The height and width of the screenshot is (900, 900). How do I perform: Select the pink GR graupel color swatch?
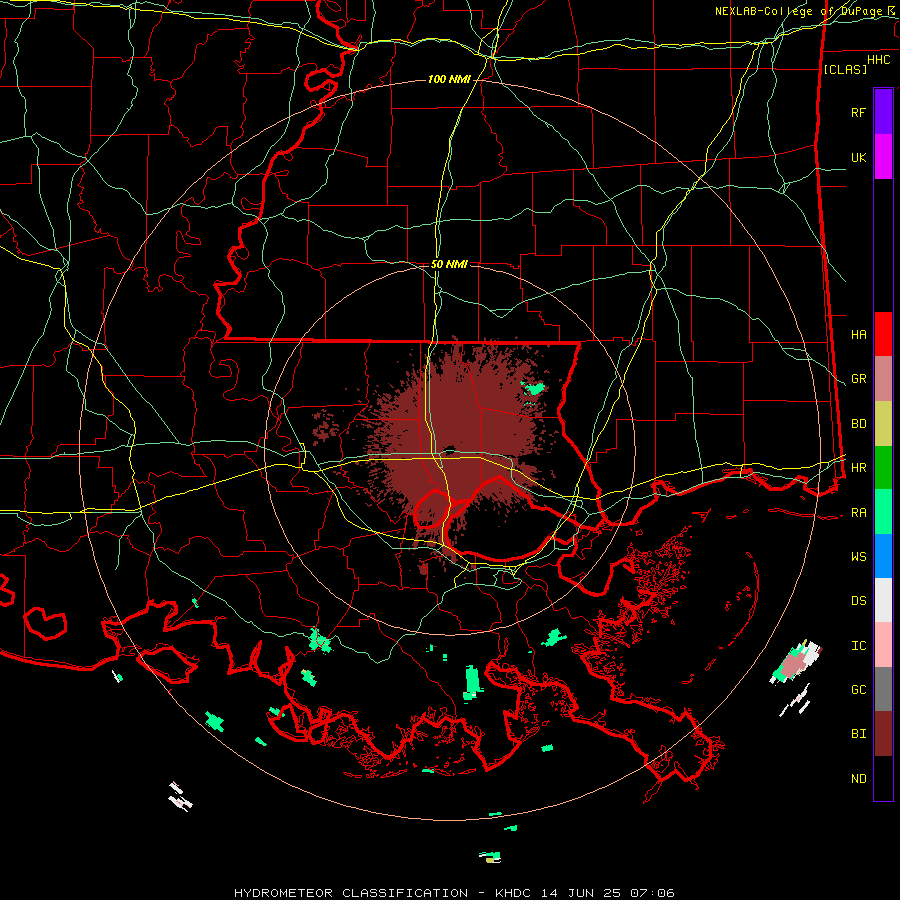[x=883, y=379]
